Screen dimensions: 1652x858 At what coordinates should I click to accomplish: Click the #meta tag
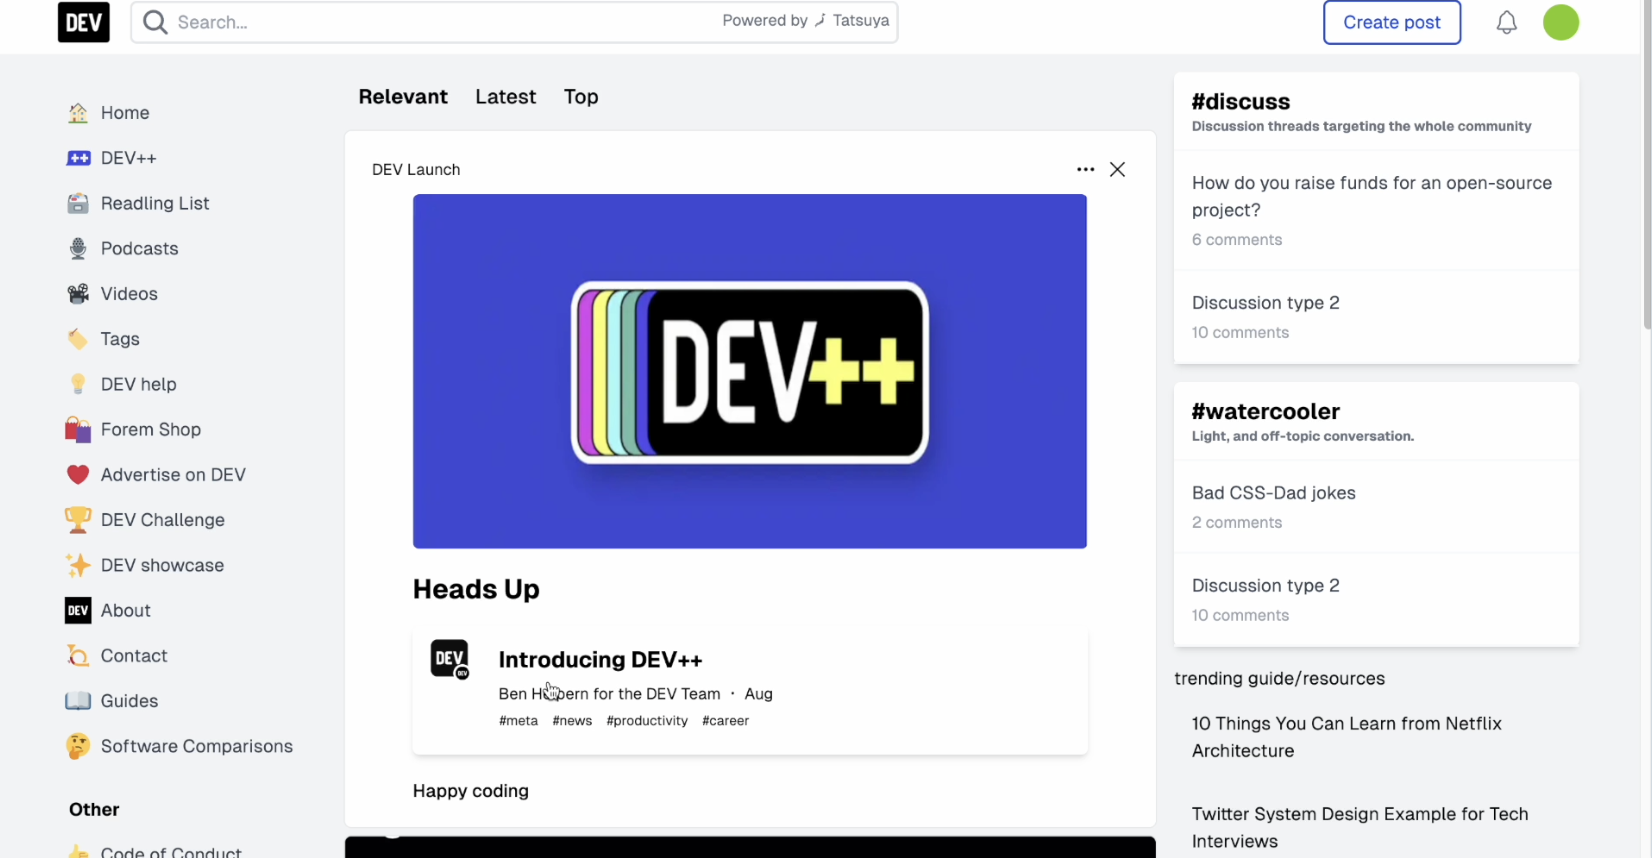point(518,721)
